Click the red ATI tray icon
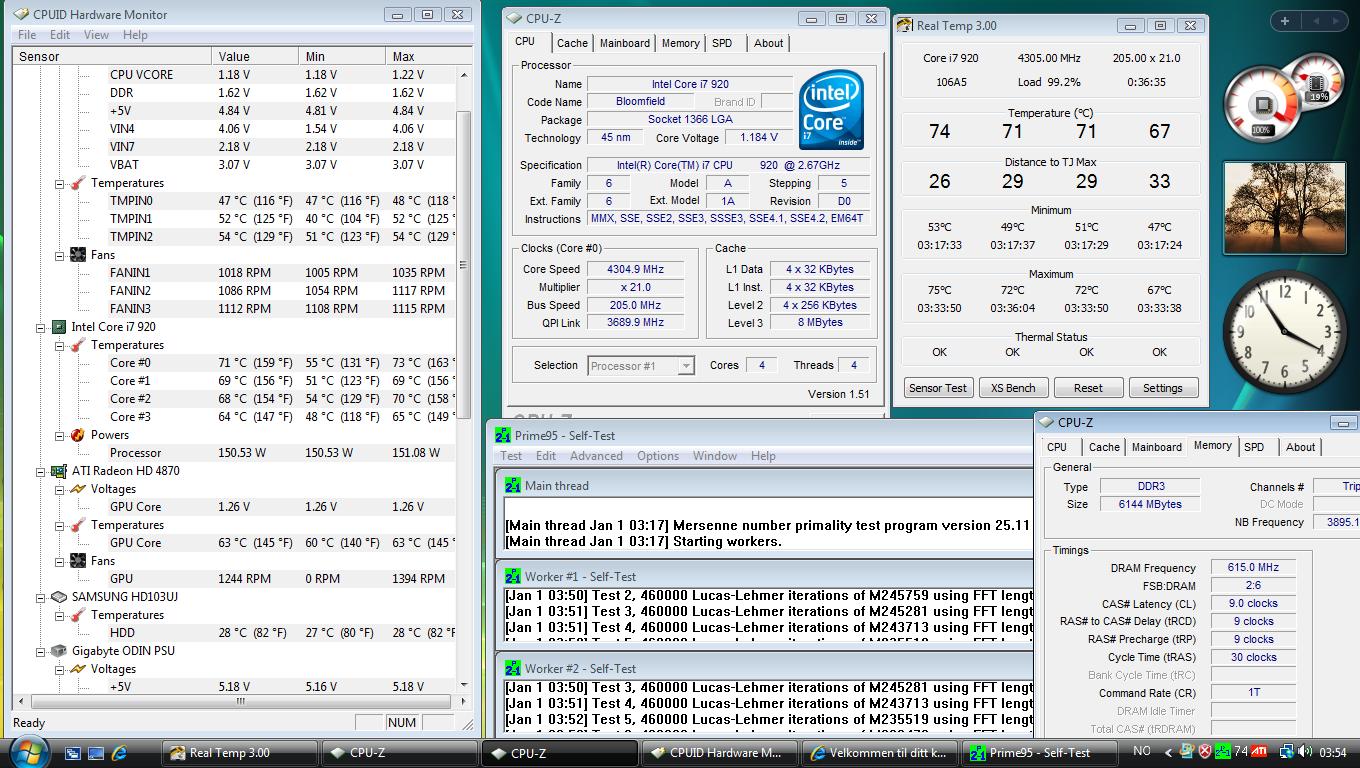The width and height of the screenshot is (1360, 768). tap(1260, 752)
